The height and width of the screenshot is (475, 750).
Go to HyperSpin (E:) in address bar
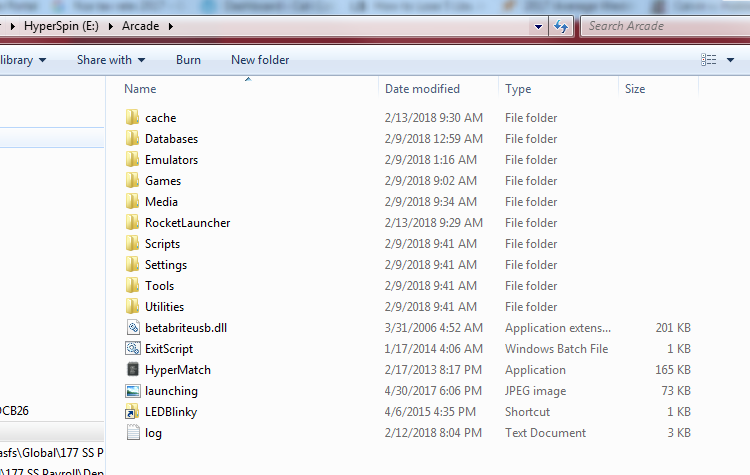point(61,26)
